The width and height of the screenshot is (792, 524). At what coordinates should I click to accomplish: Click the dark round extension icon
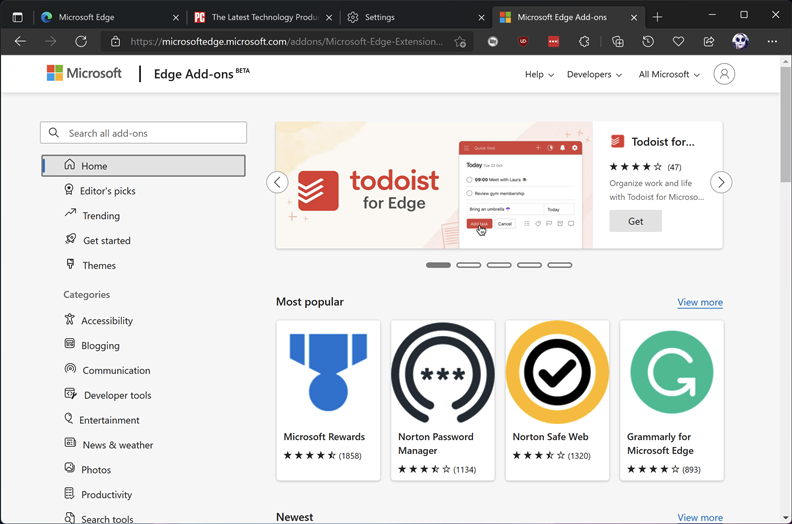coord(493,41)
